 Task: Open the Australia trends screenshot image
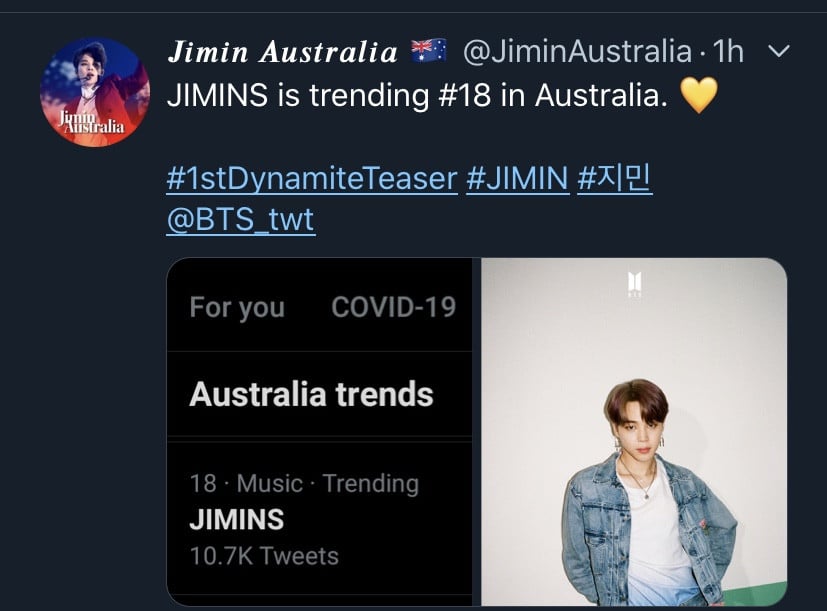320,432
